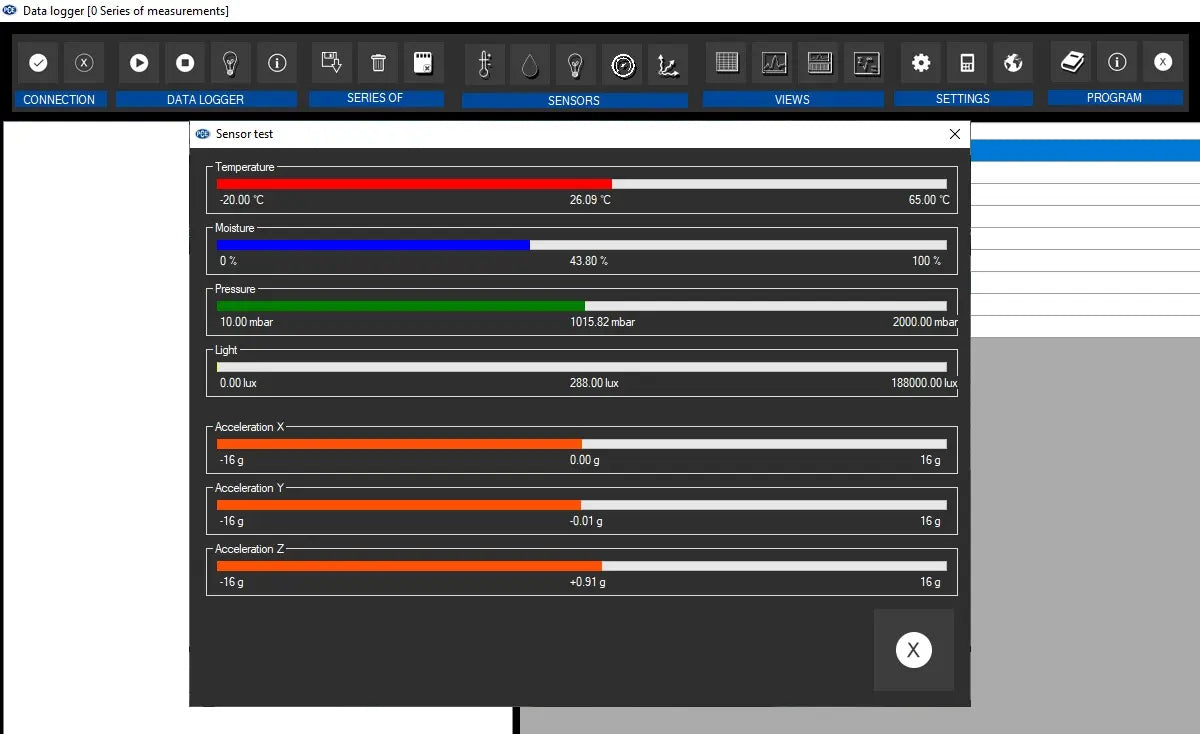The width and height of the screenshot is (1200, 734).
Task: Click the SD card icon
Action: coord(424,63)
